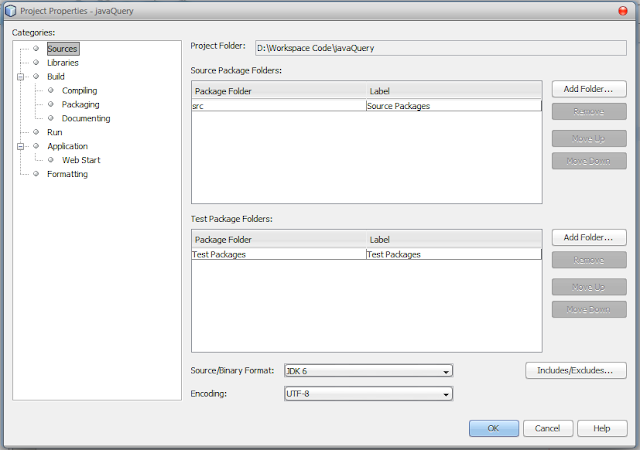Open the Encoding UTF-8 dropdown
Screen dimensions: 640x450
[368, 394]
